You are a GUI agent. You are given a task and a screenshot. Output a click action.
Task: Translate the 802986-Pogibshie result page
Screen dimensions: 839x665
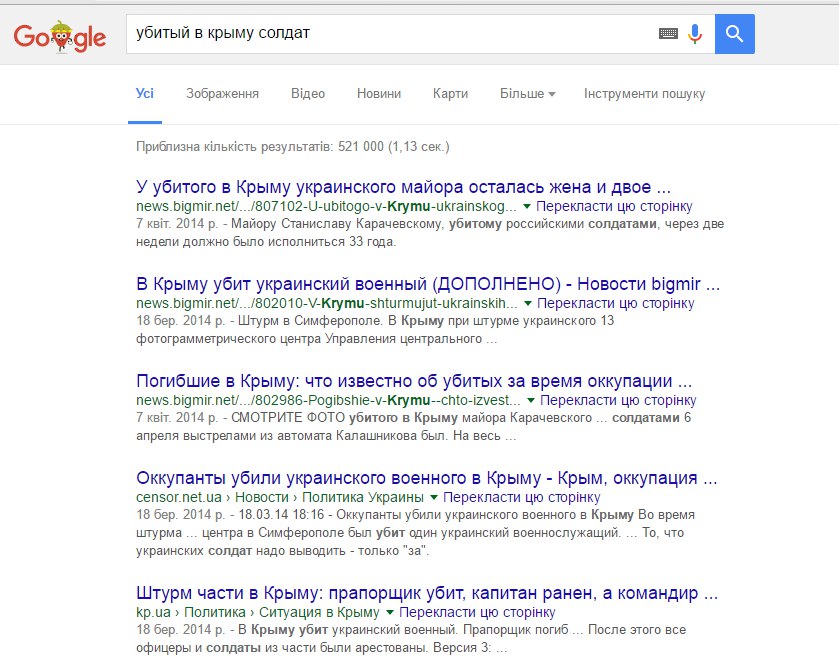pos(618,401)
